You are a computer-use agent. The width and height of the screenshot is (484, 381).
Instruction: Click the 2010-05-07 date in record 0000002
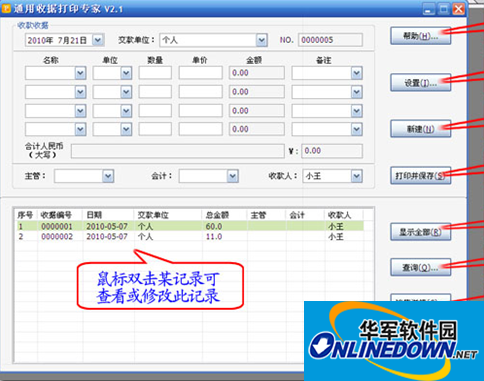pyautogui.click(x=107, y=237)
